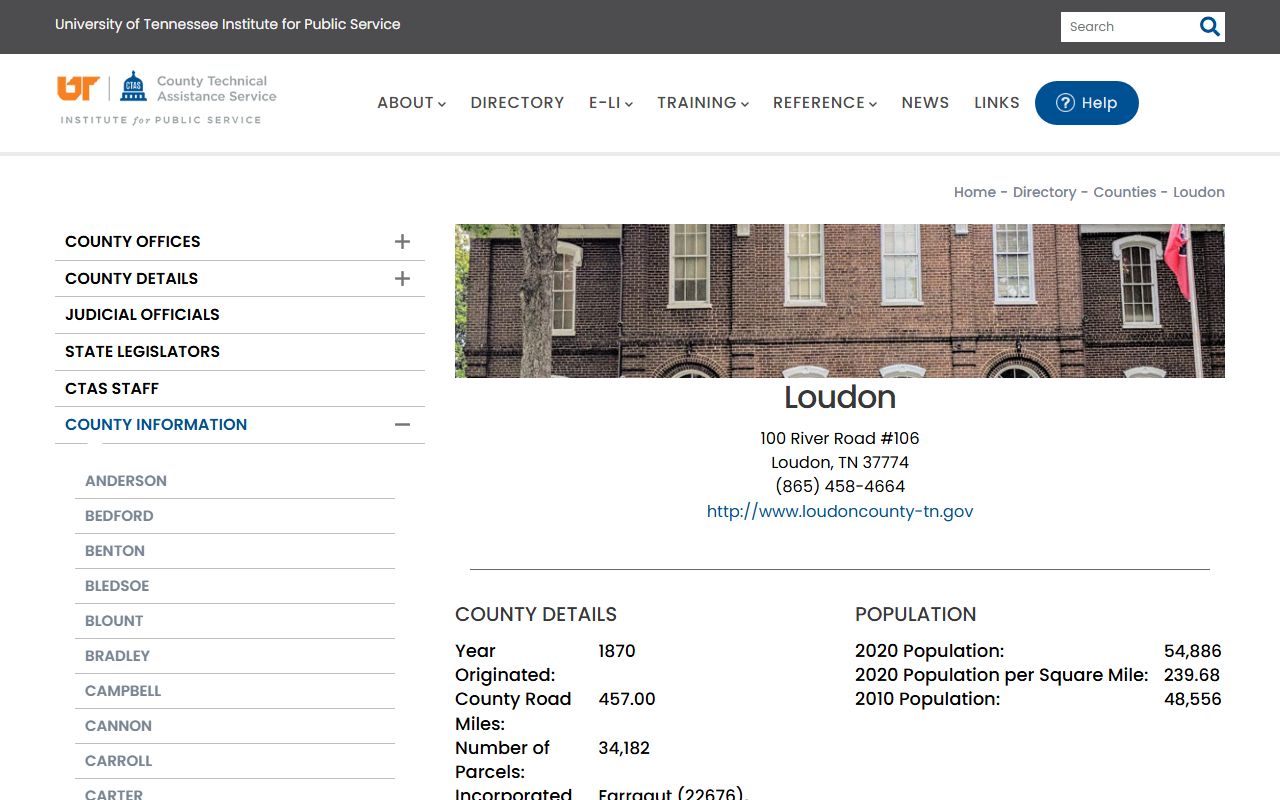
Task: Open STATE LEGISLATORS sidebar link
Action: 142,352
